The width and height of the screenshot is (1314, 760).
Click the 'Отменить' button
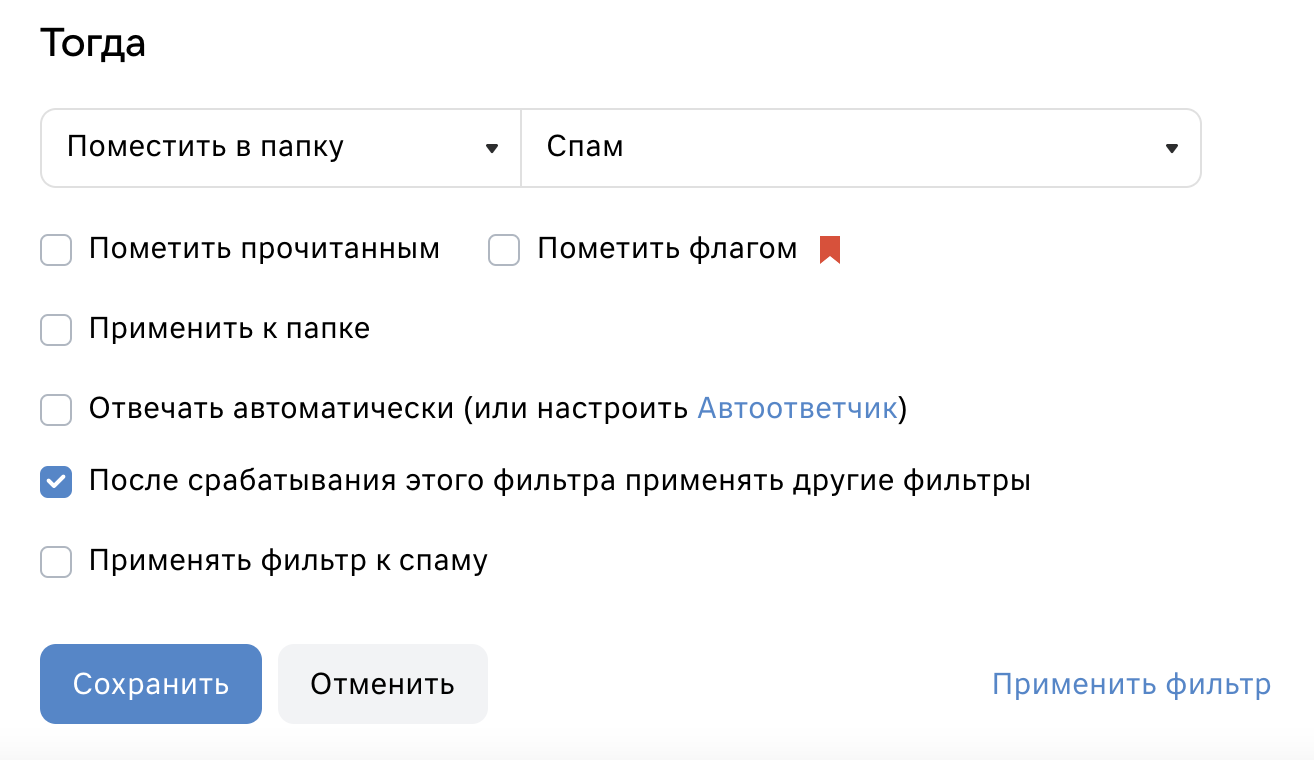pos(383,684)
